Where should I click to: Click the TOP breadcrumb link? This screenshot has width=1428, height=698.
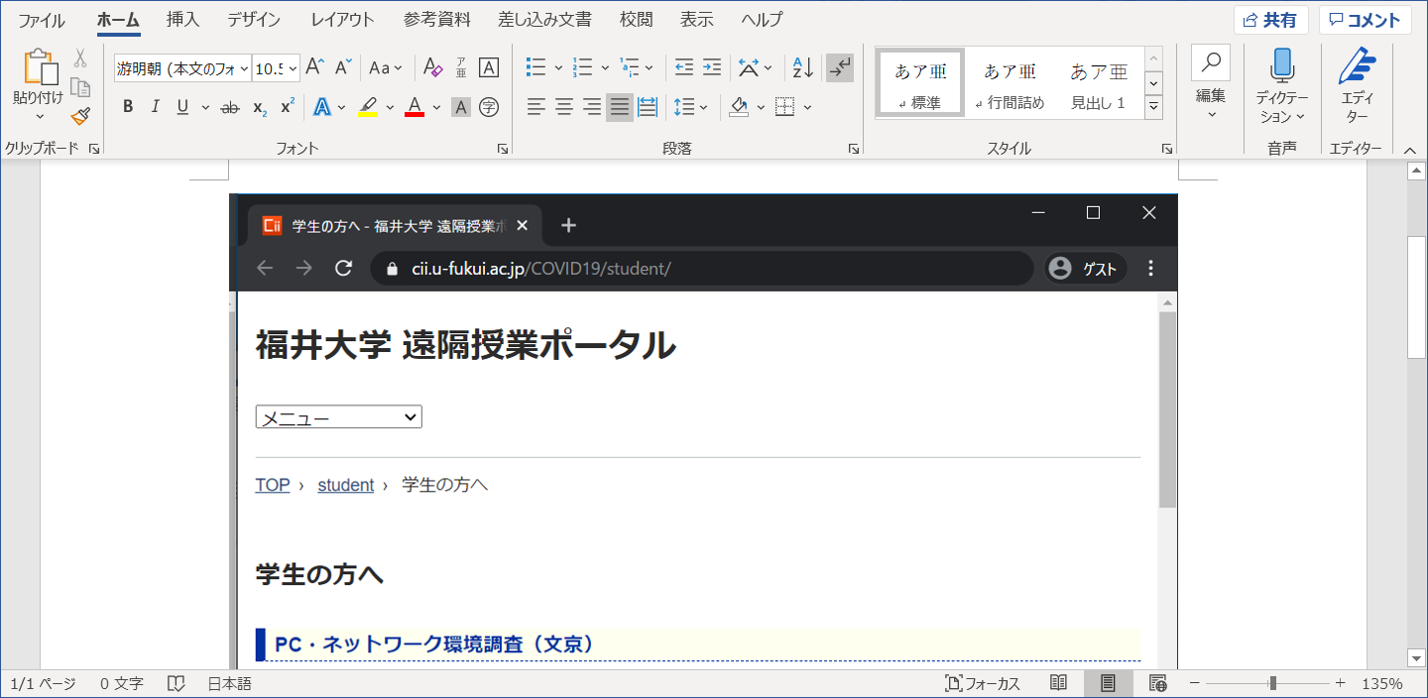[272, 485]
